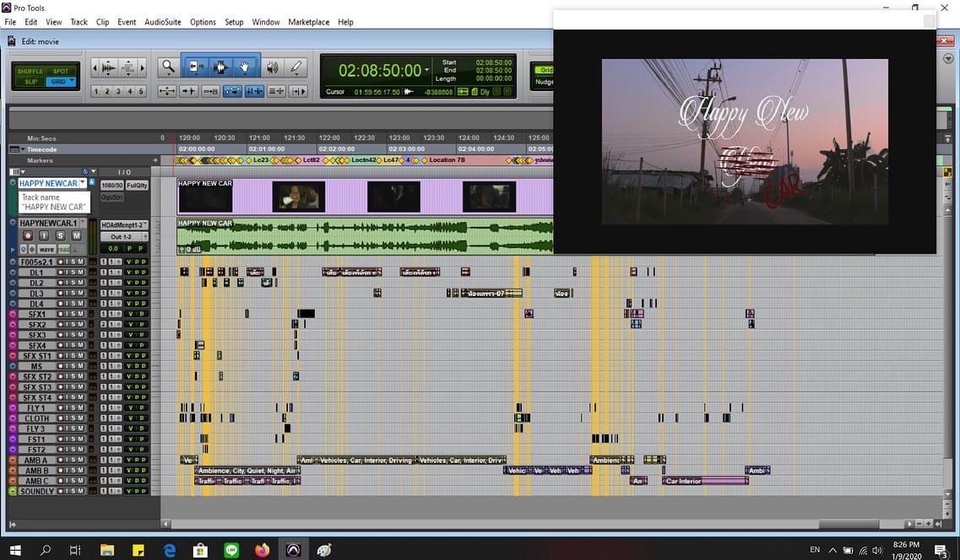This screenshot has width=960, height=560.
Task: Open LINE app from taskbar
Action: [x=231, y=550]
